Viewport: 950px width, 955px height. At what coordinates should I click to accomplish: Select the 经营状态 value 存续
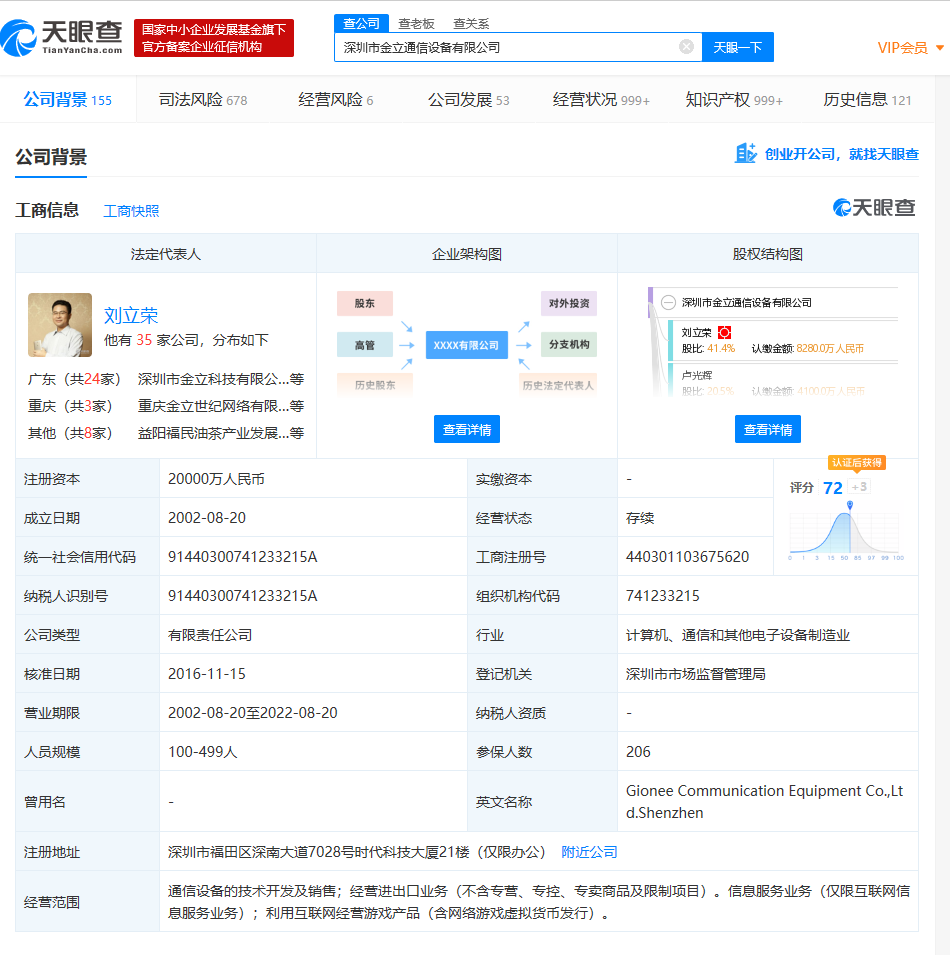point(640,518)
